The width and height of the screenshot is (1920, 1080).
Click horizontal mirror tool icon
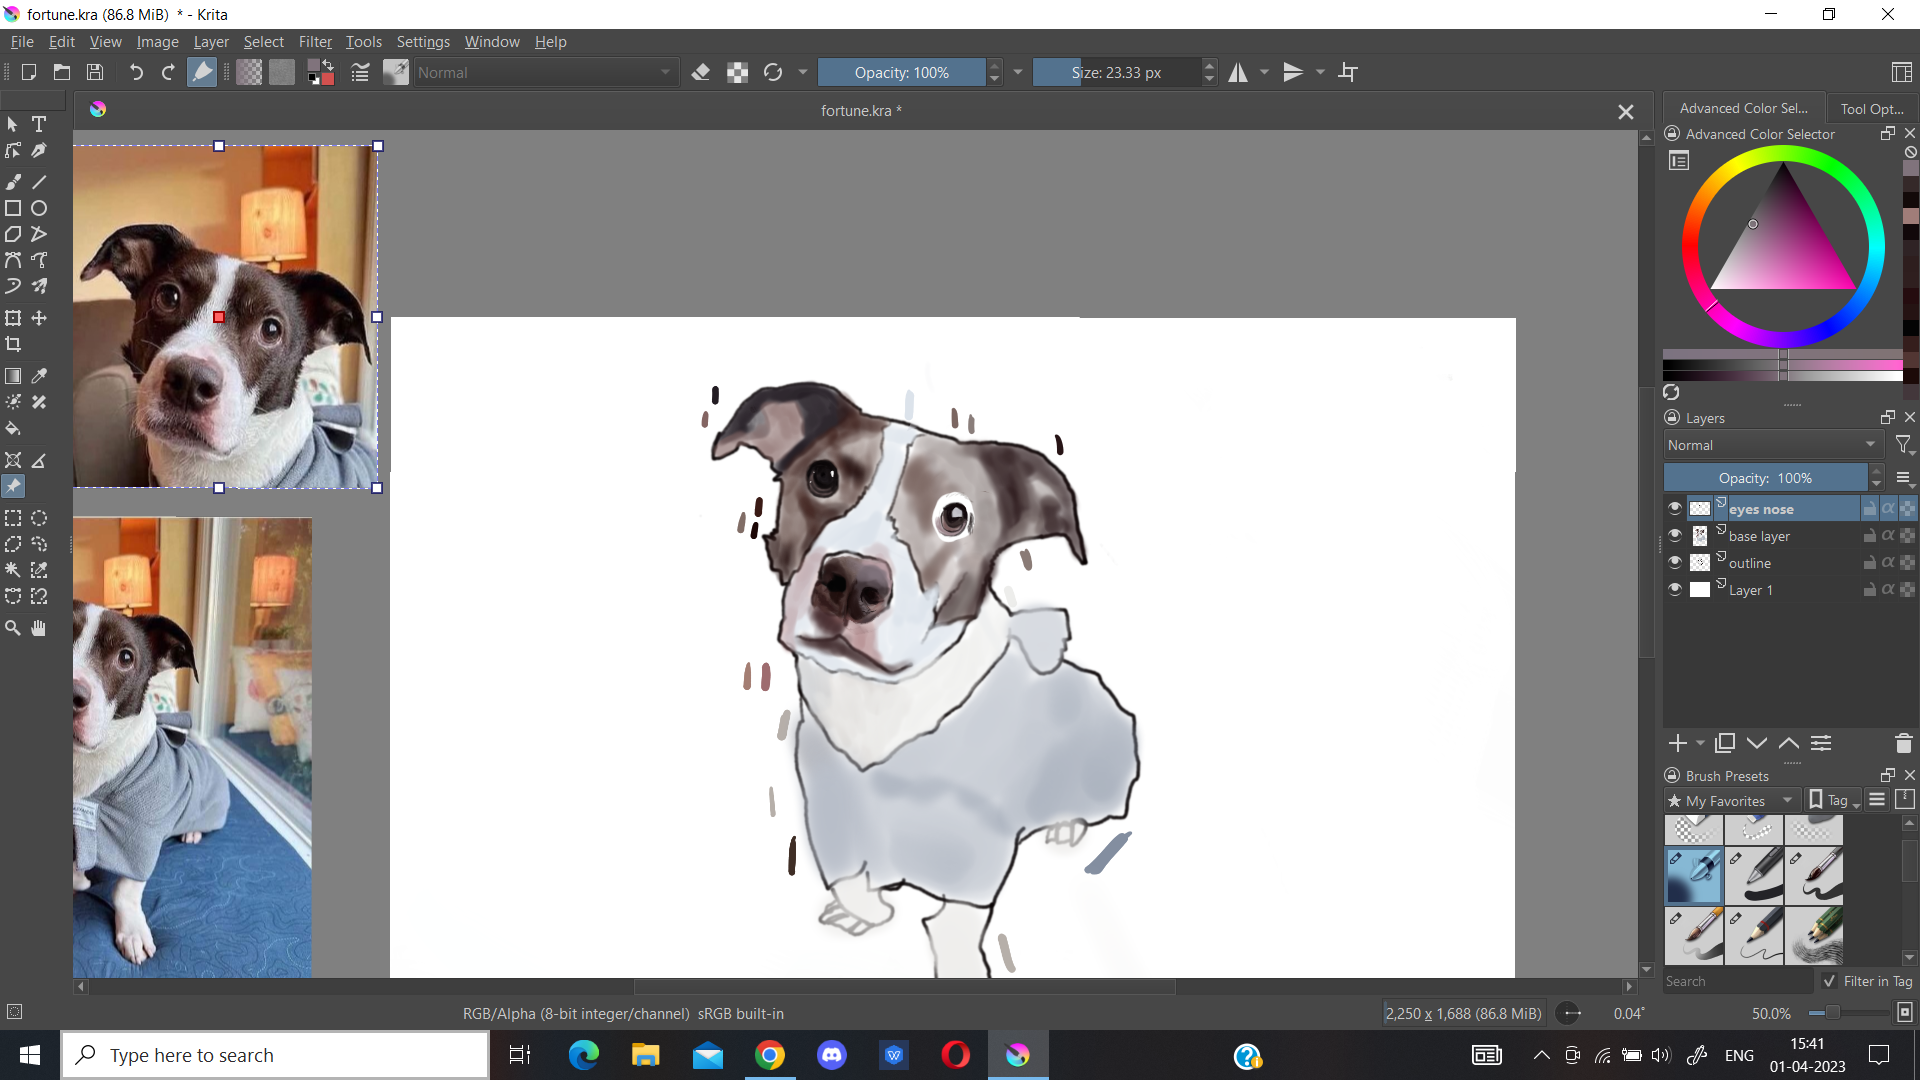point(1238,72)
